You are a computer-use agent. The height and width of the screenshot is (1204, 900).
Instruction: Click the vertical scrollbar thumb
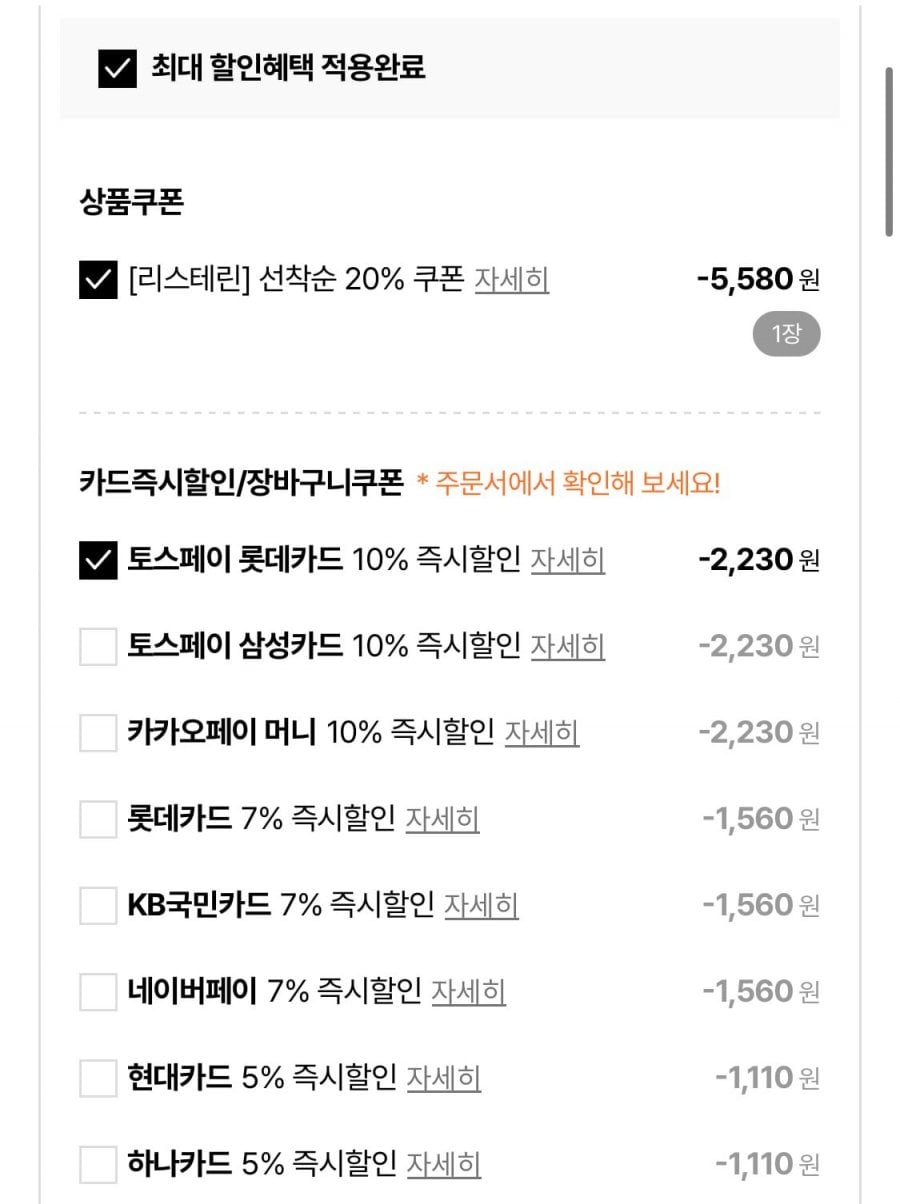pos(888,152)
